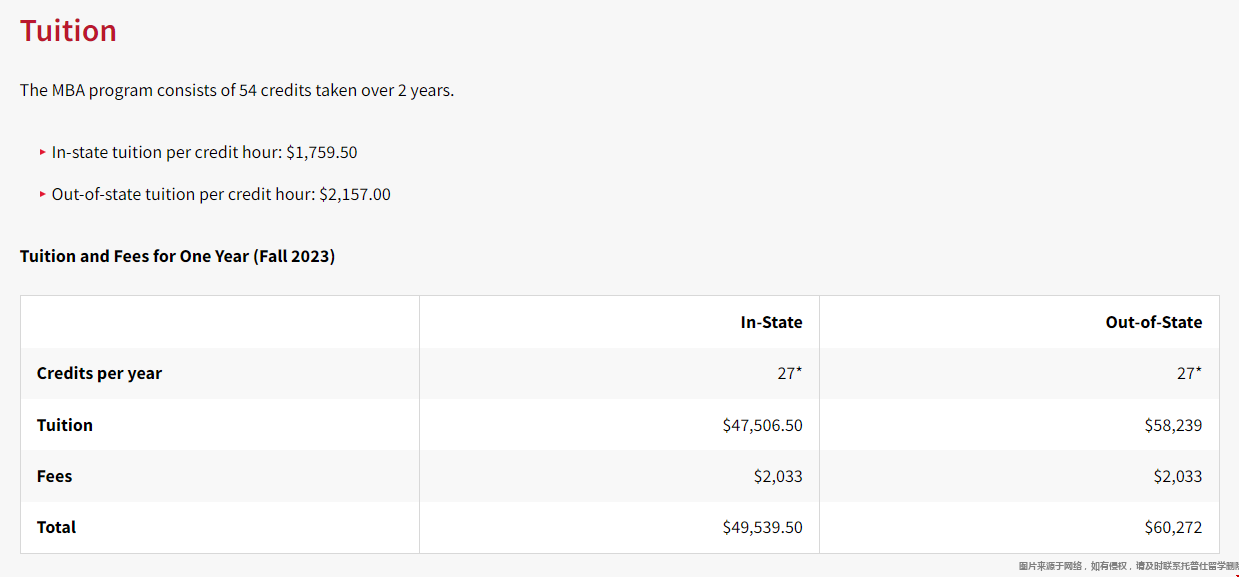Select the $49,539.50 in-state total
This screenshot has width=1239, height=577.
click(x=762, y=527)
